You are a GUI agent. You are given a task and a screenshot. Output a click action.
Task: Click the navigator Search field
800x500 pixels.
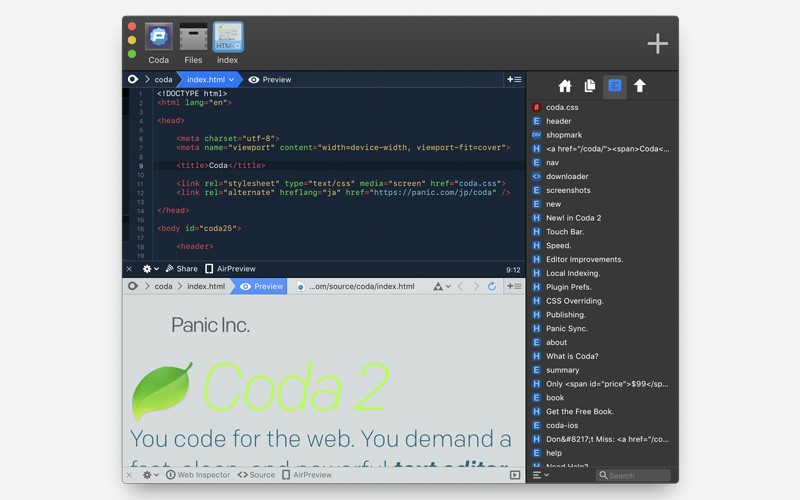(x=633, y=475)
